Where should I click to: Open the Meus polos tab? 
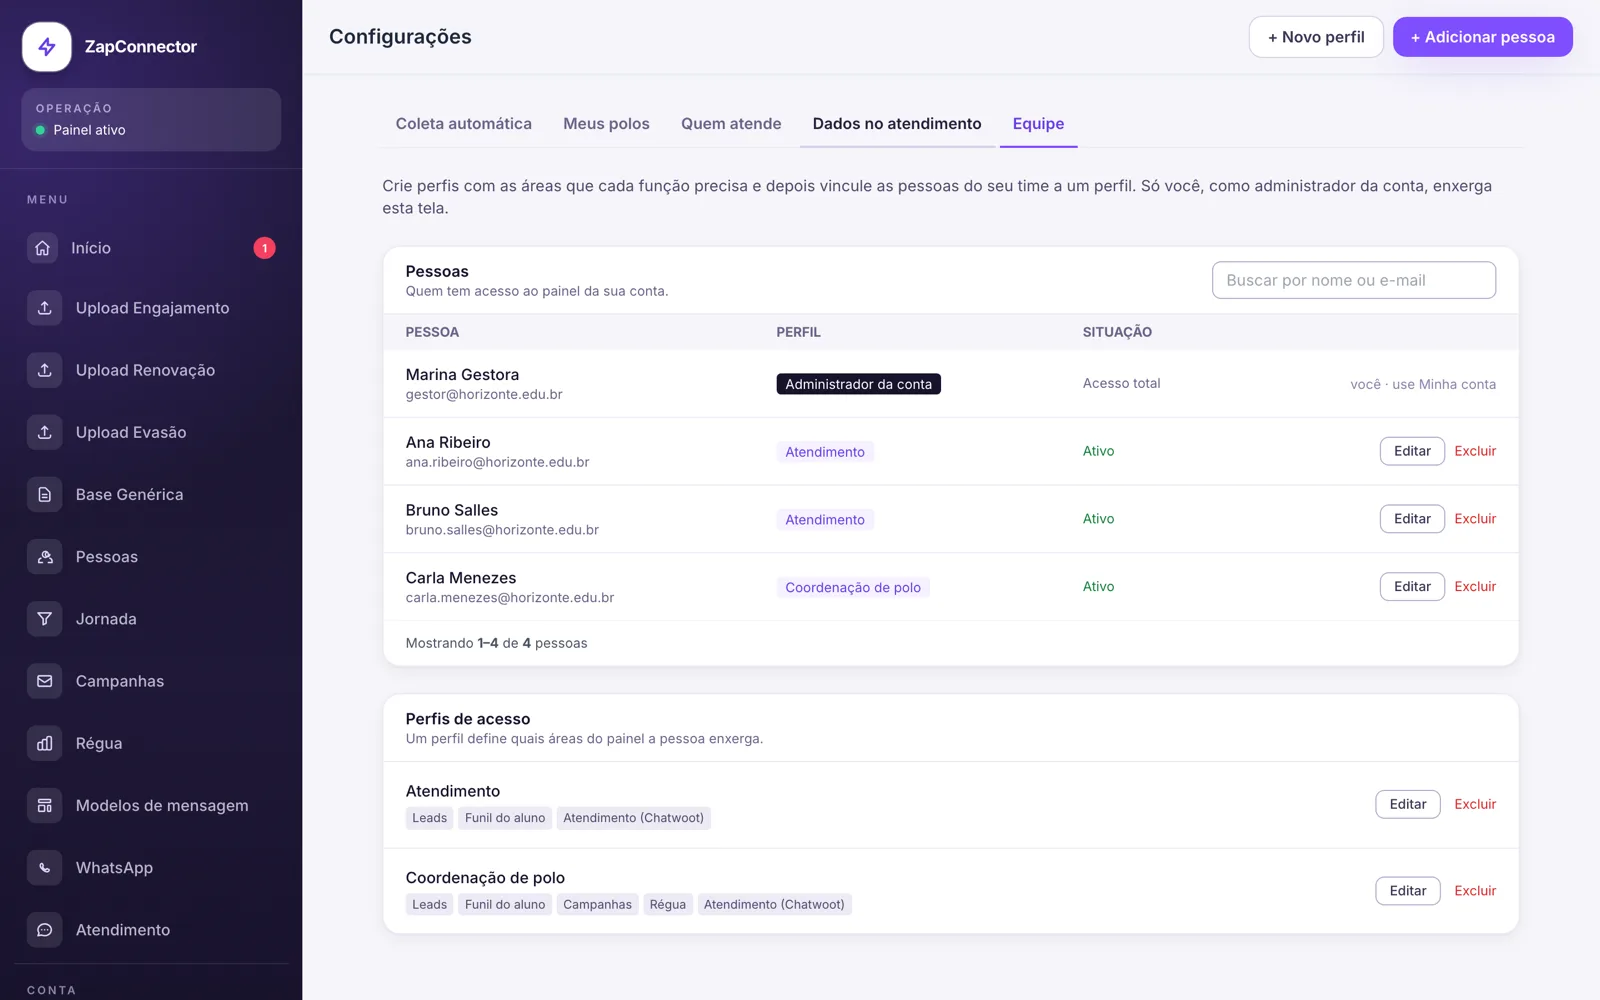tap(606, 124)
